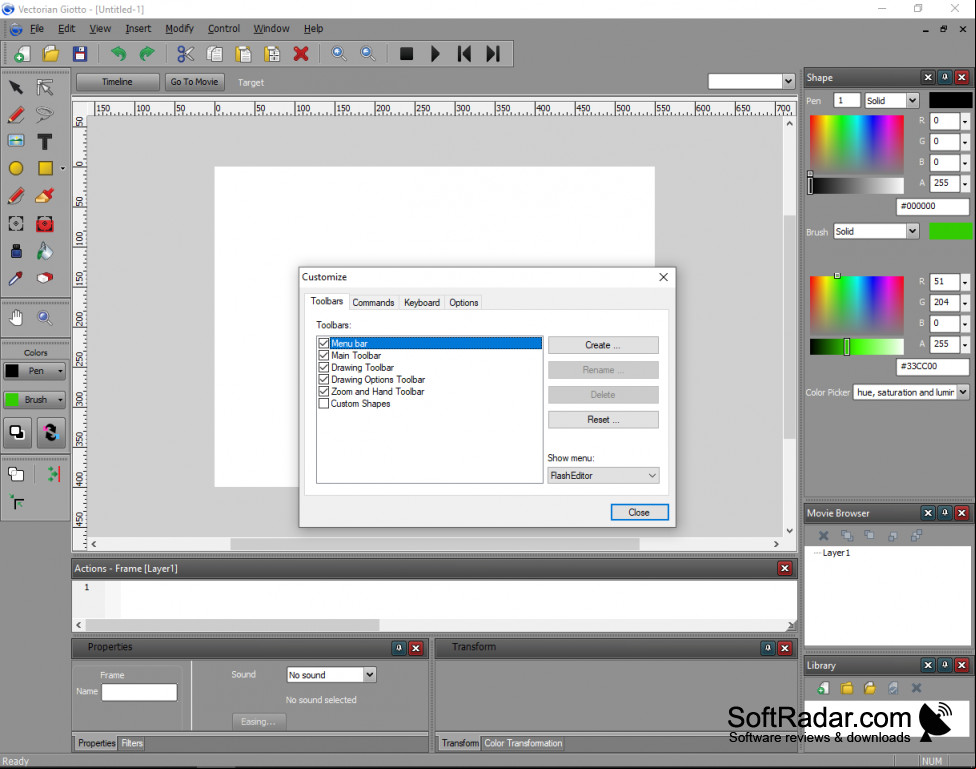
Task: Open the Pen color dropdown in Colors
Action: tap(35, 371)
